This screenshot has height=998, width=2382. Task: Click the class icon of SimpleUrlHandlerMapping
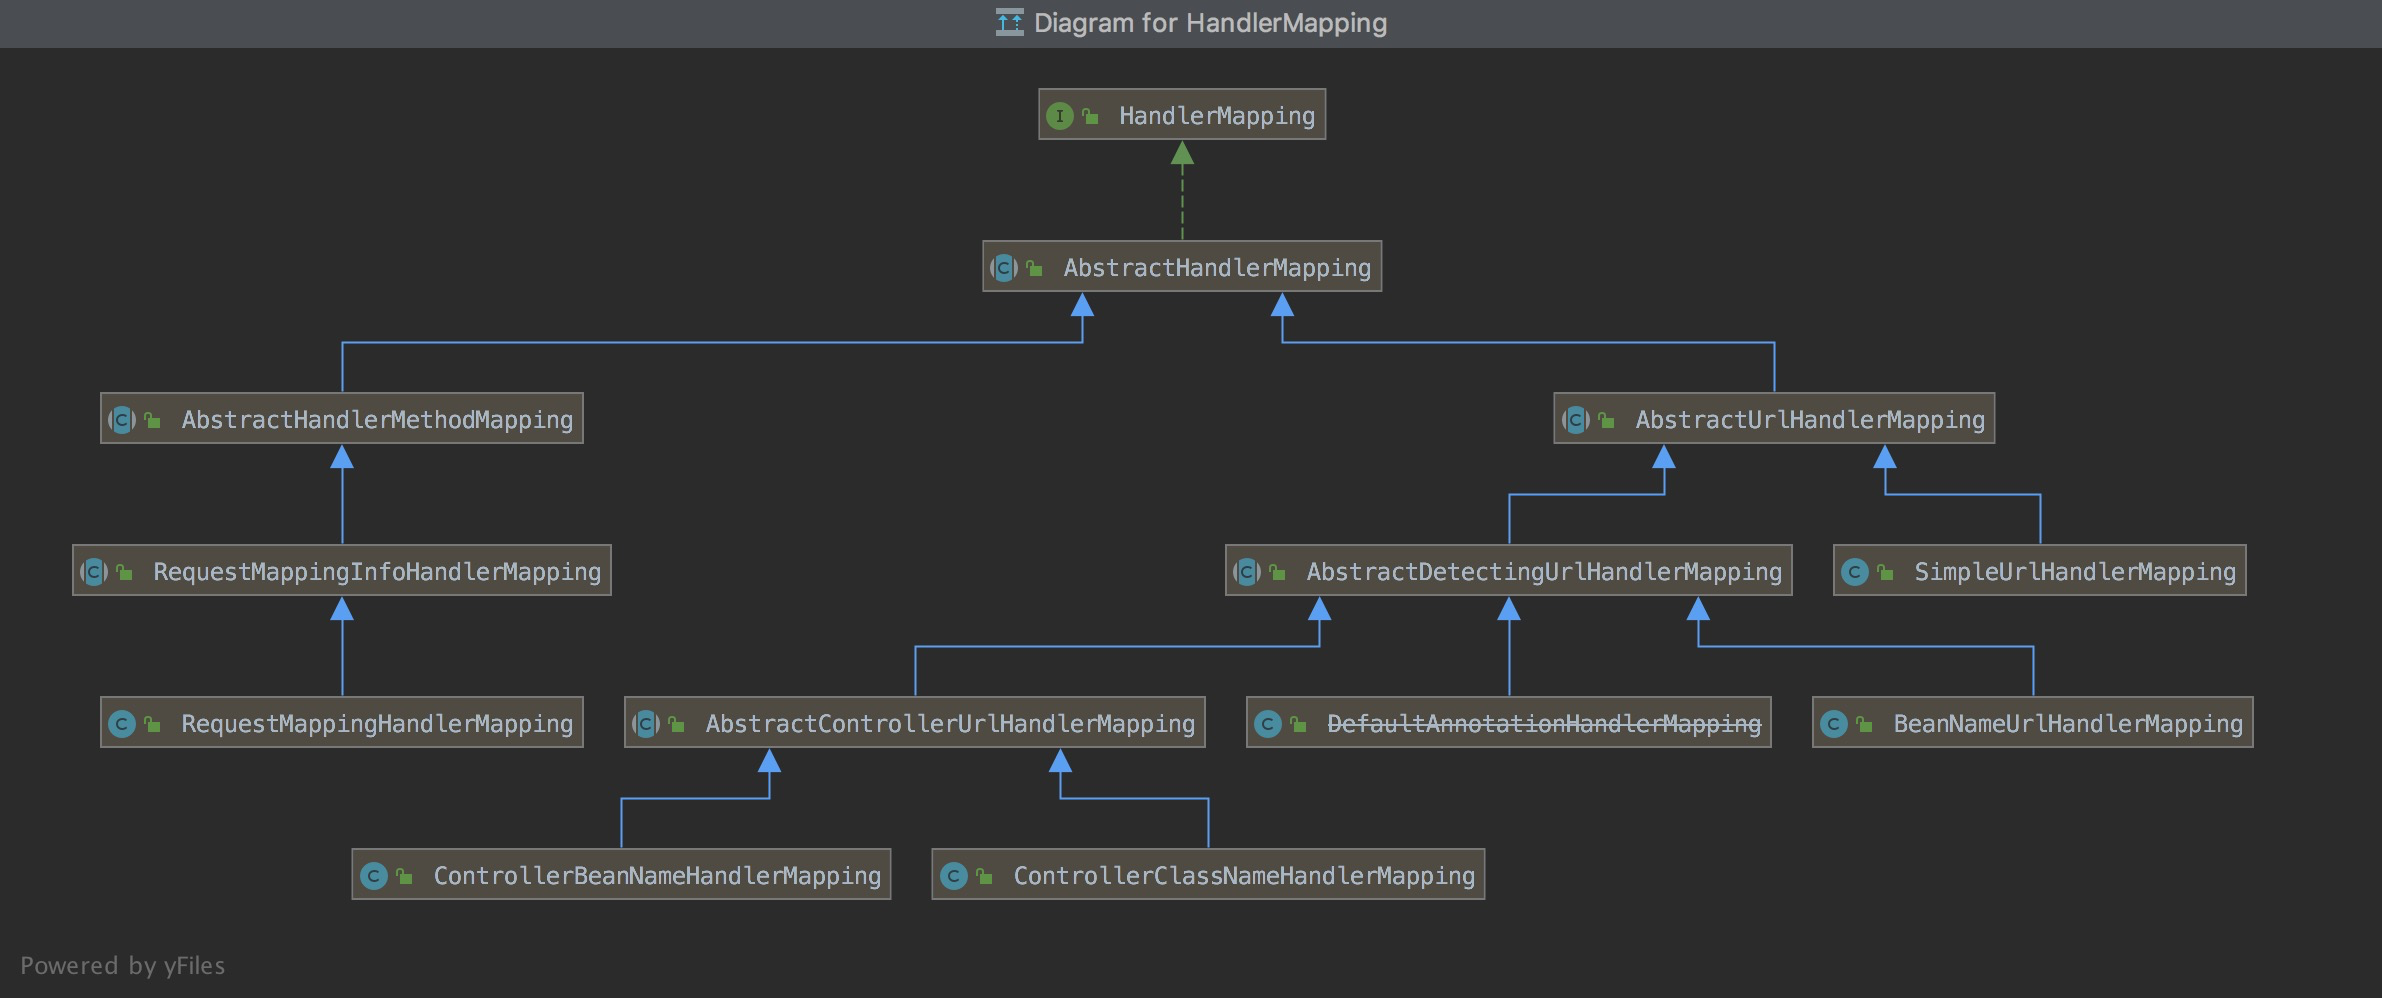(x=1855, y=572)
